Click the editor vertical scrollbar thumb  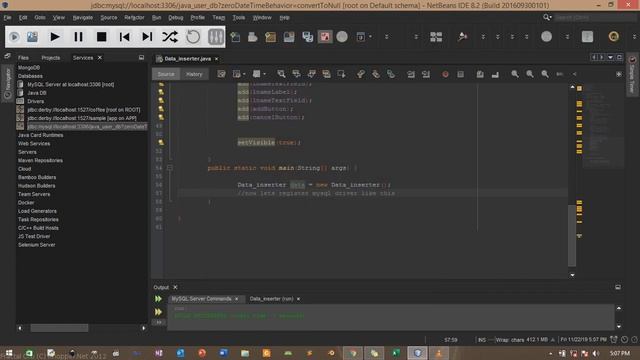(x=572, y=236)
